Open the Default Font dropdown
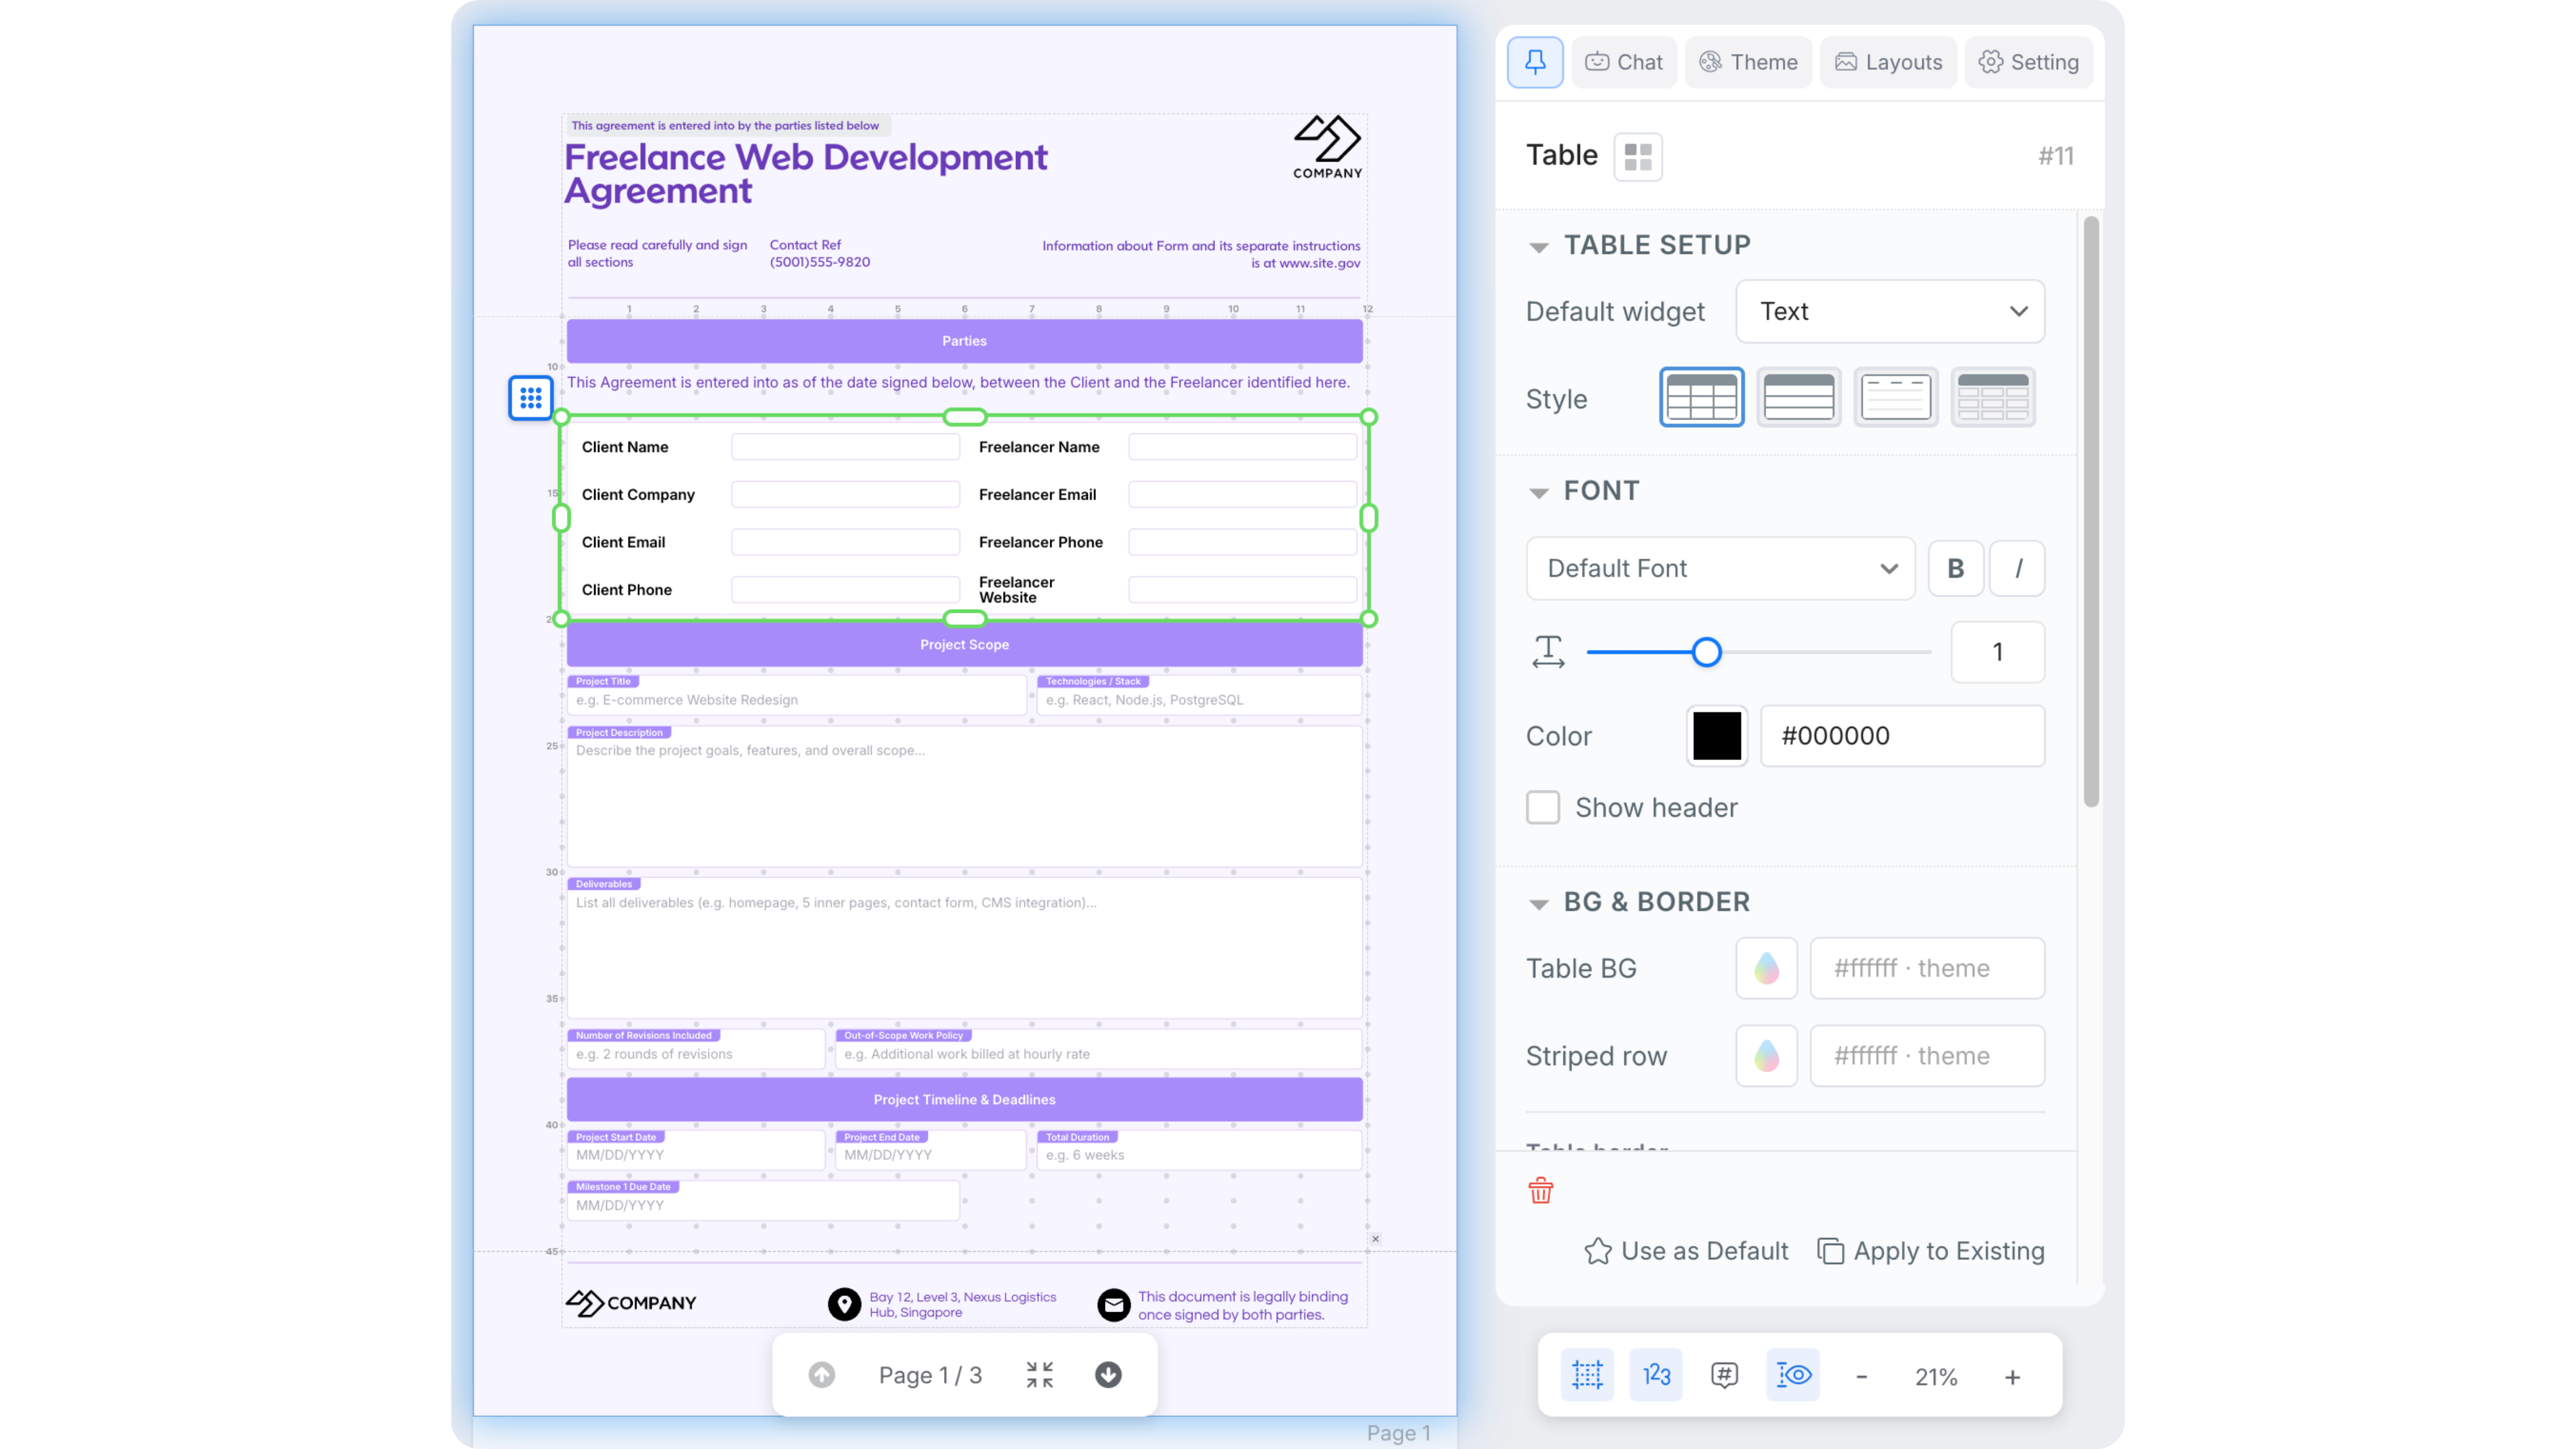 pyautogui.click(x=1720, y=568)
